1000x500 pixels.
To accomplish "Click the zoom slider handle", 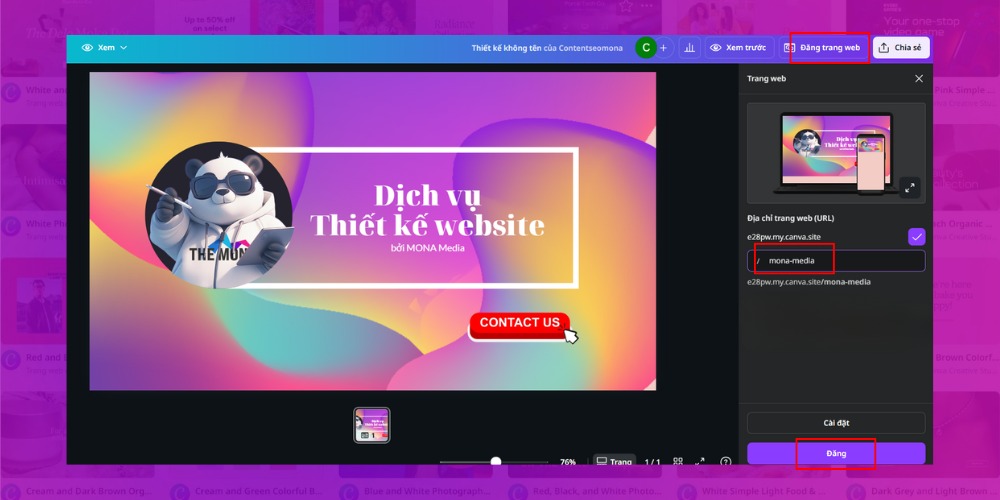I will coord(496,462).
